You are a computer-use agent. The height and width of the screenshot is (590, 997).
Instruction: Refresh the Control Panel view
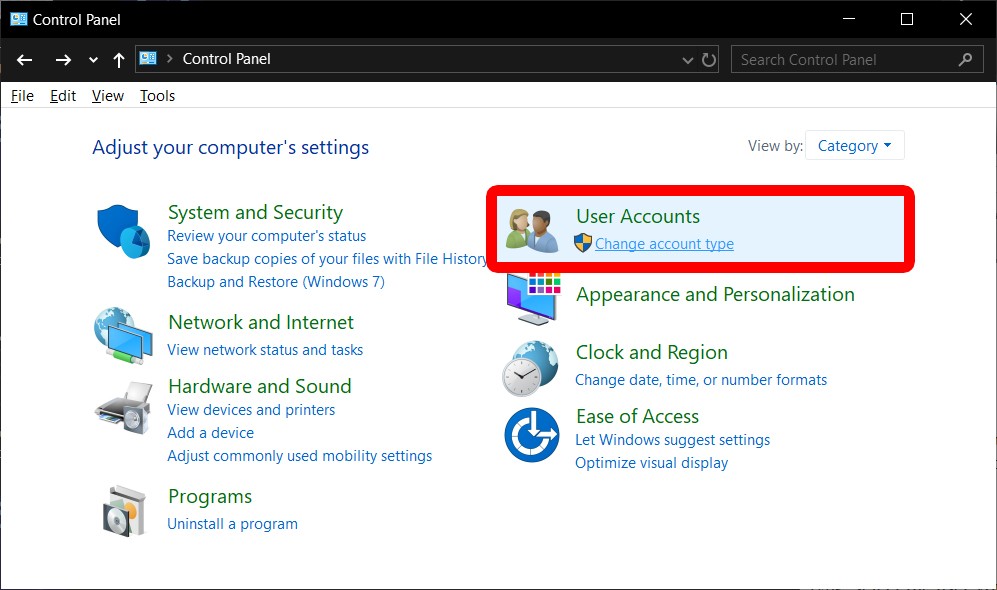click(x=709, y=59)
